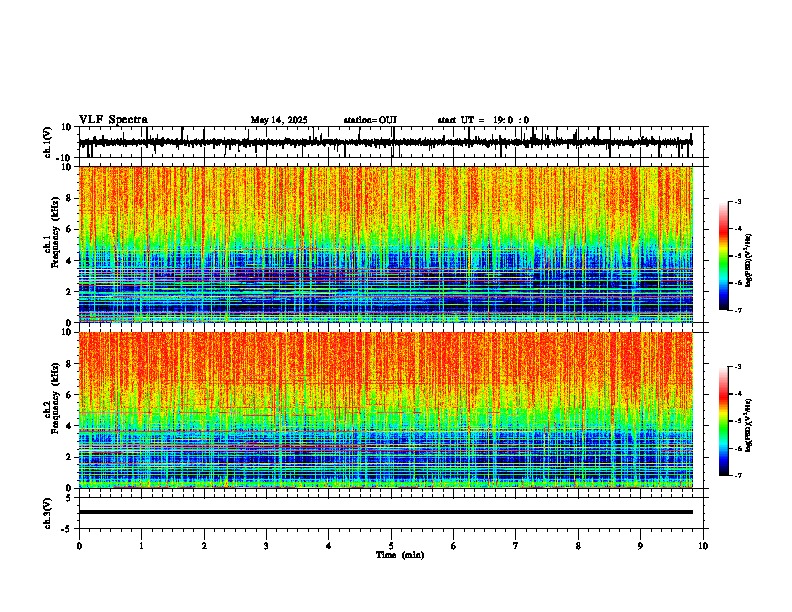Click the '5' tick on the time axis
792x612 pixels.
point(391,546)
